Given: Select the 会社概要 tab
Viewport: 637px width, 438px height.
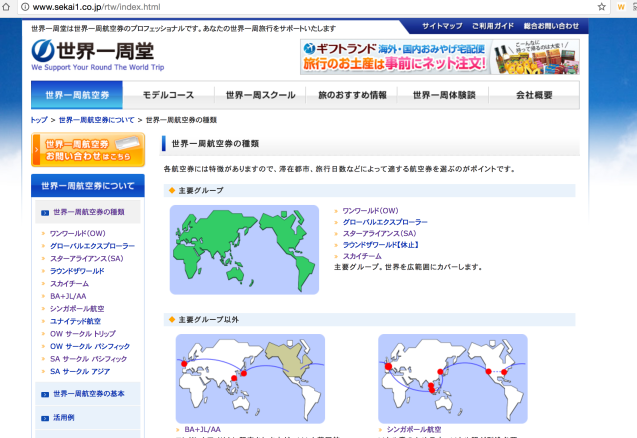Looking at the screenshot, I should 534,95.
